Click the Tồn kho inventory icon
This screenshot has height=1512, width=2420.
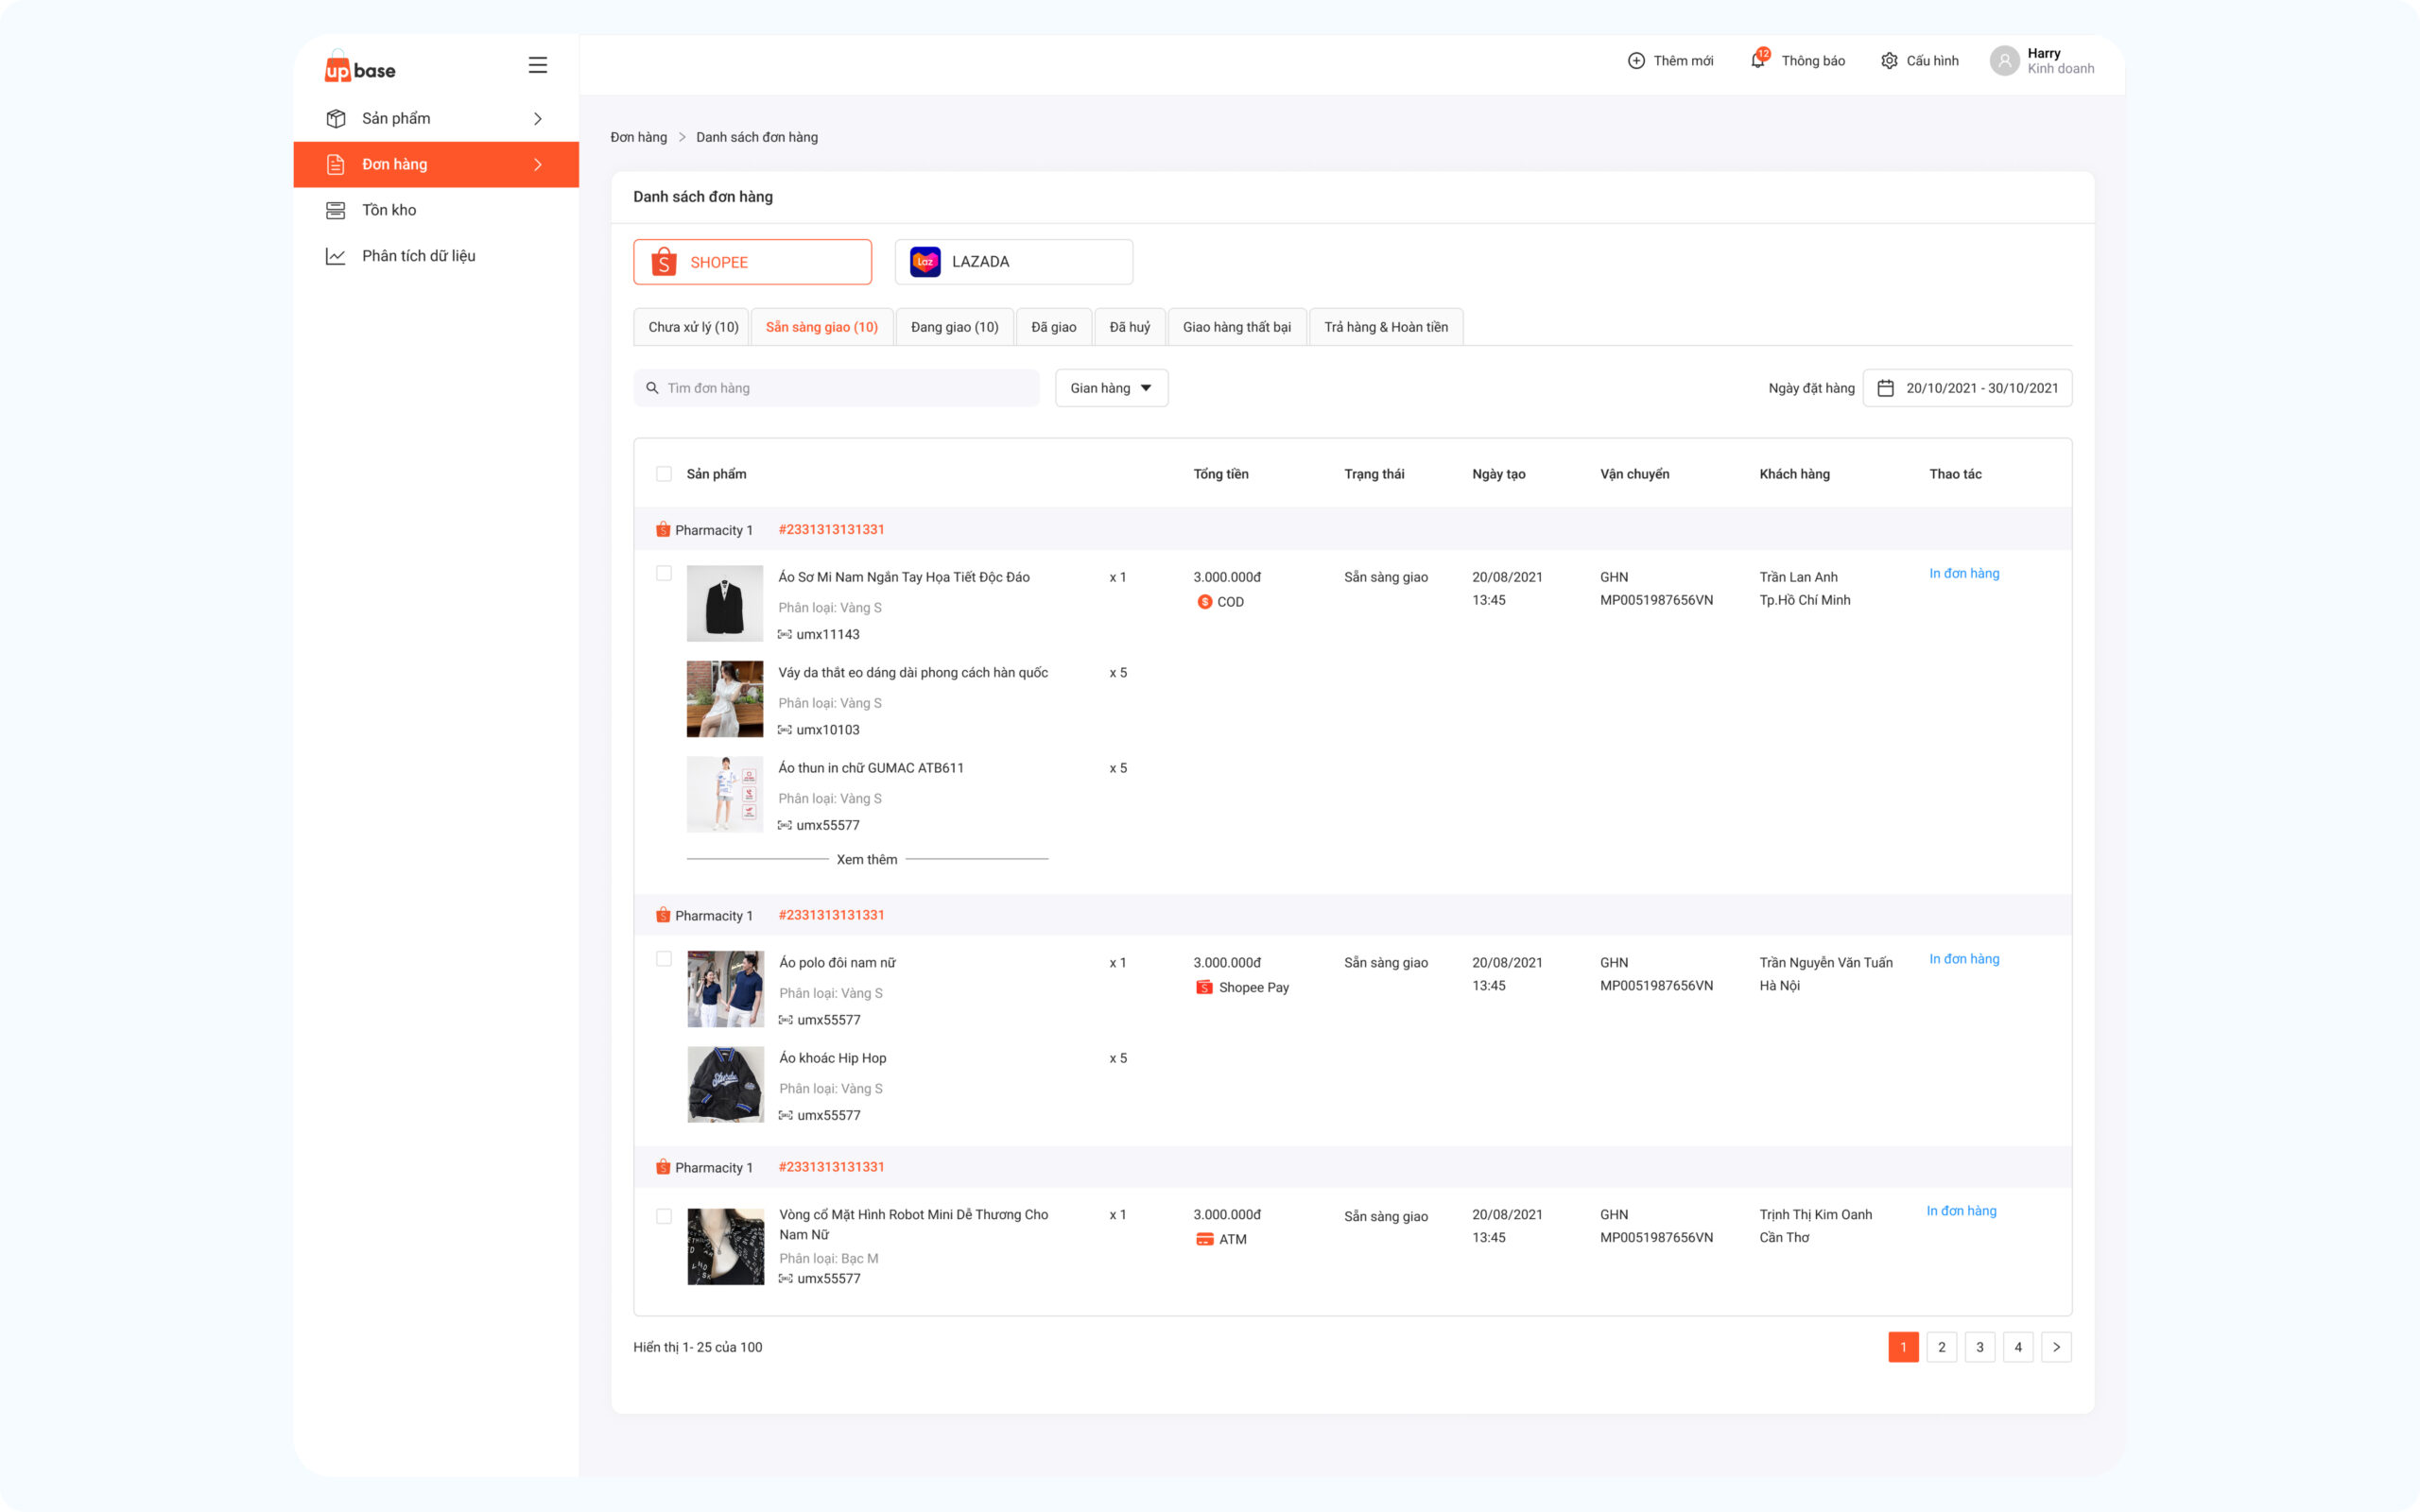click(336, 210)
